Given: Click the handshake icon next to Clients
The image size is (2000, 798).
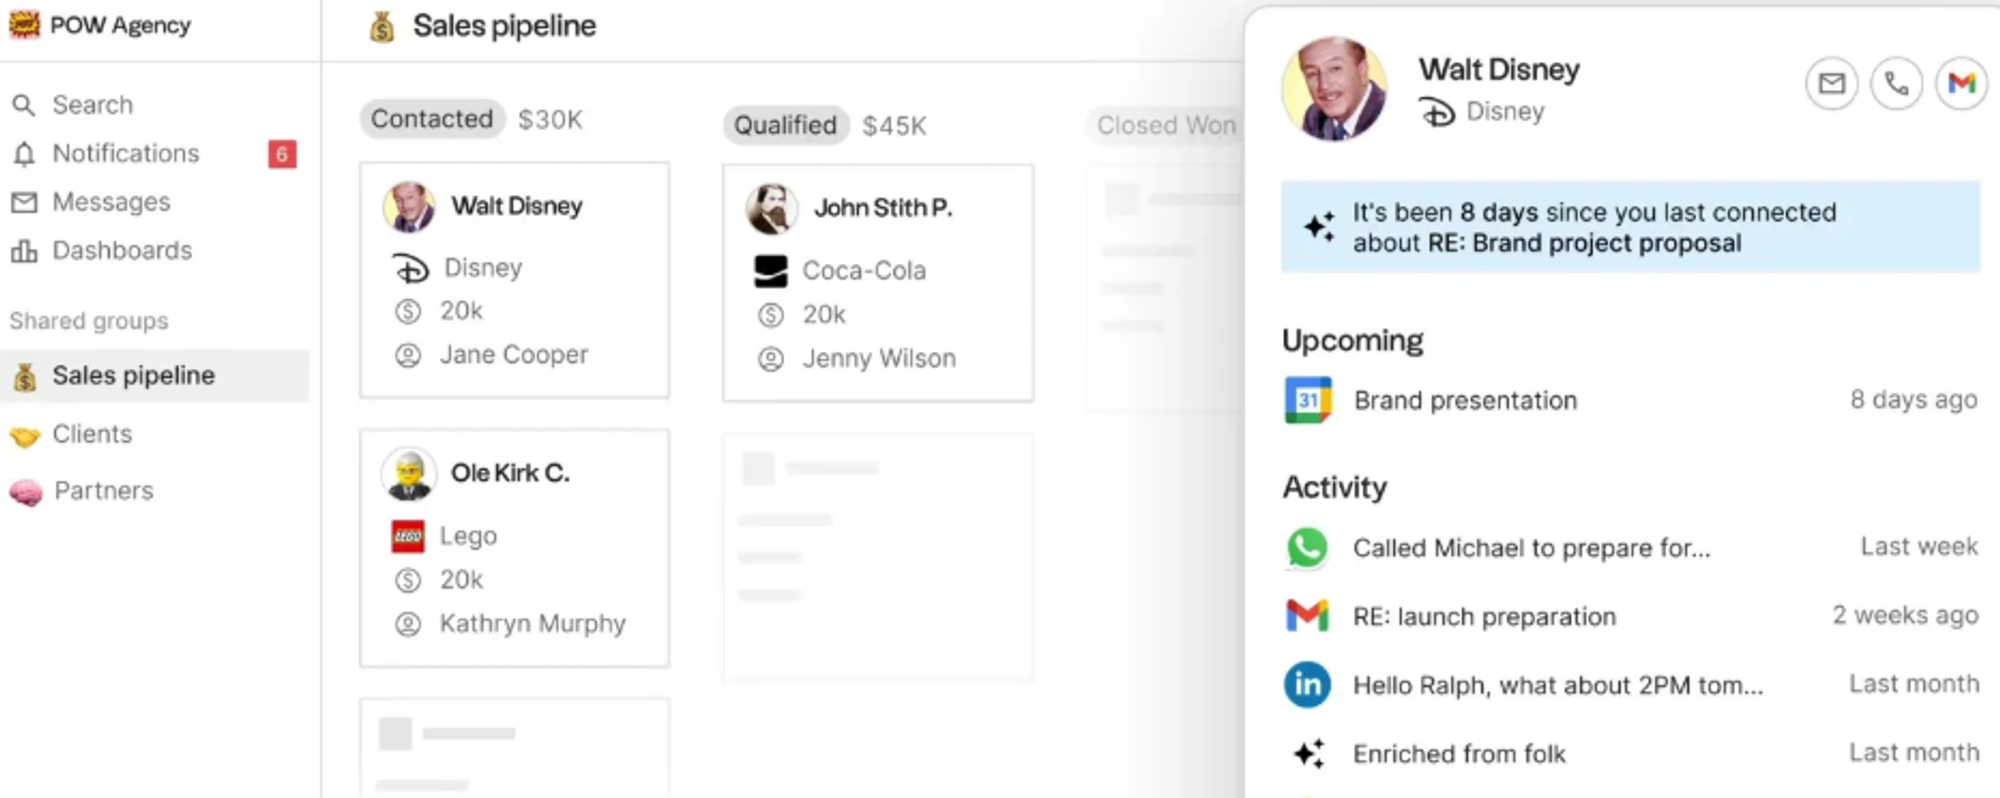Looking at the screenshot, I should click(24, 436).
